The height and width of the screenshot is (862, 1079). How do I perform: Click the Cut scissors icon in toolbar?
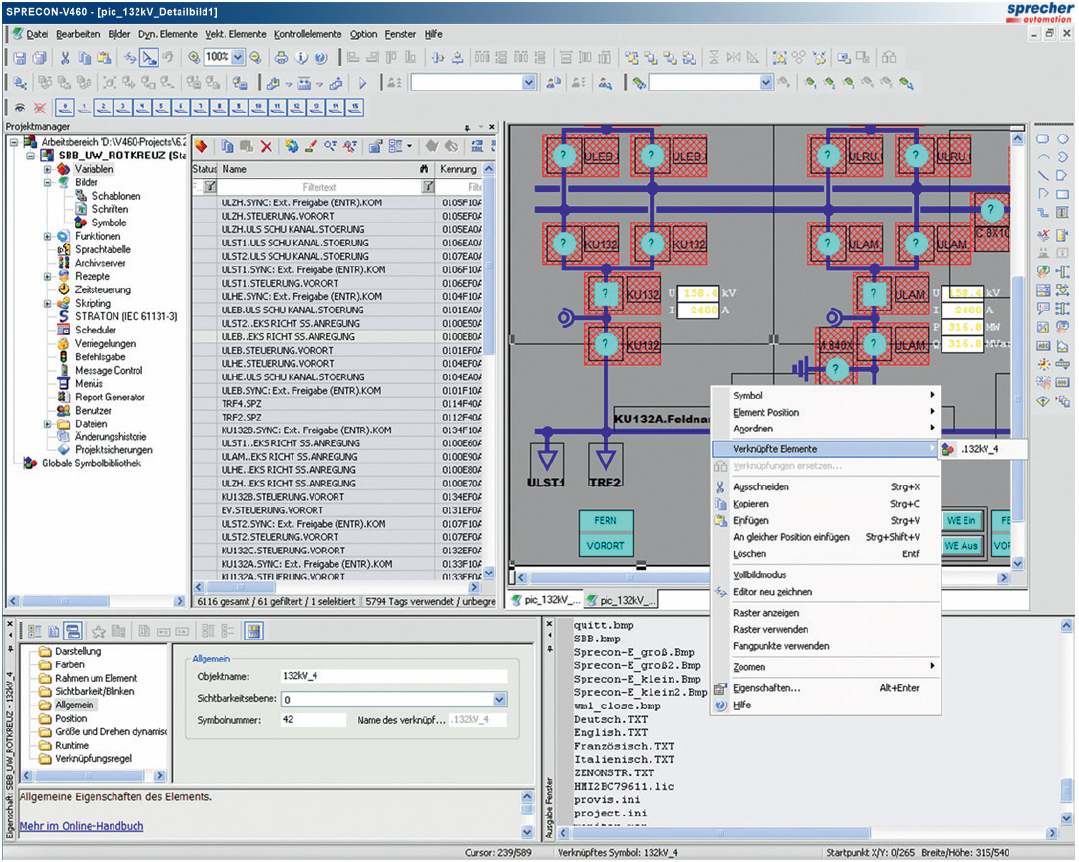pos(65,58)
